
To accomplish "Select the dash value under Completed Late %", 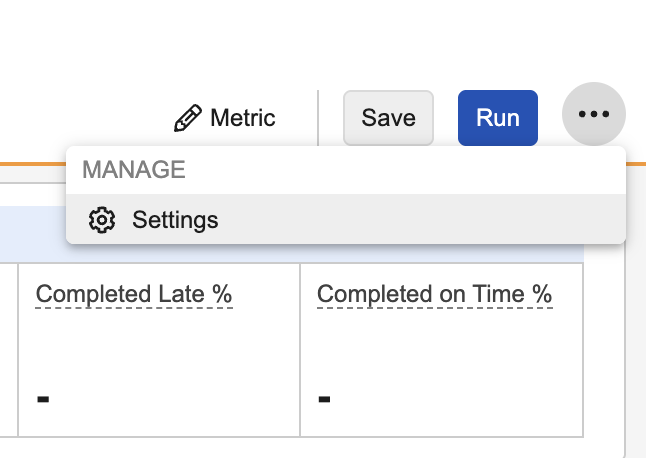I will (x=43, y=400).
